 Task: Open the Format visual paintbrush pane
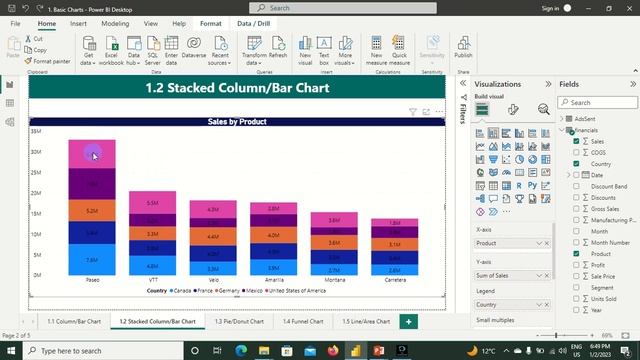tap(513, 109)
